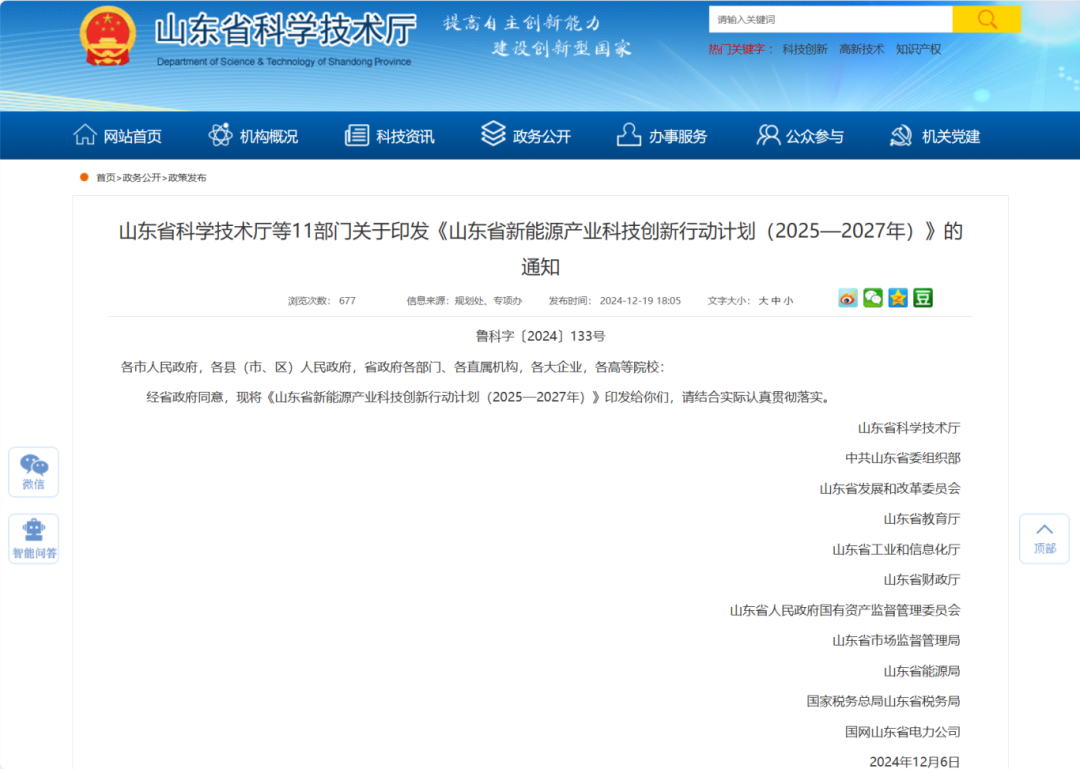Expand the 办事服务 navigation menu
The height and width of the screenshot is (769, 1080).
(662, 136)
